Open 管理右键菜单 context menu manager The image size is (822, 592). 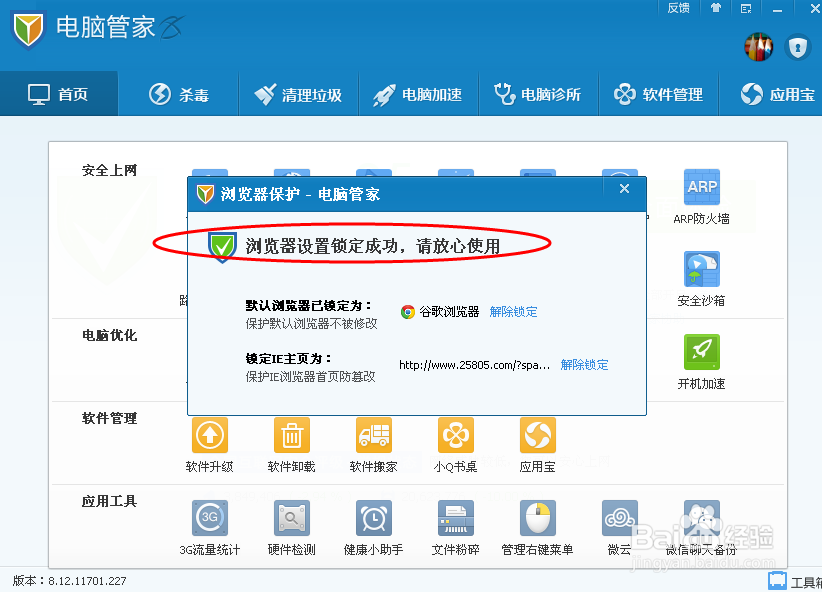point(537,517)
